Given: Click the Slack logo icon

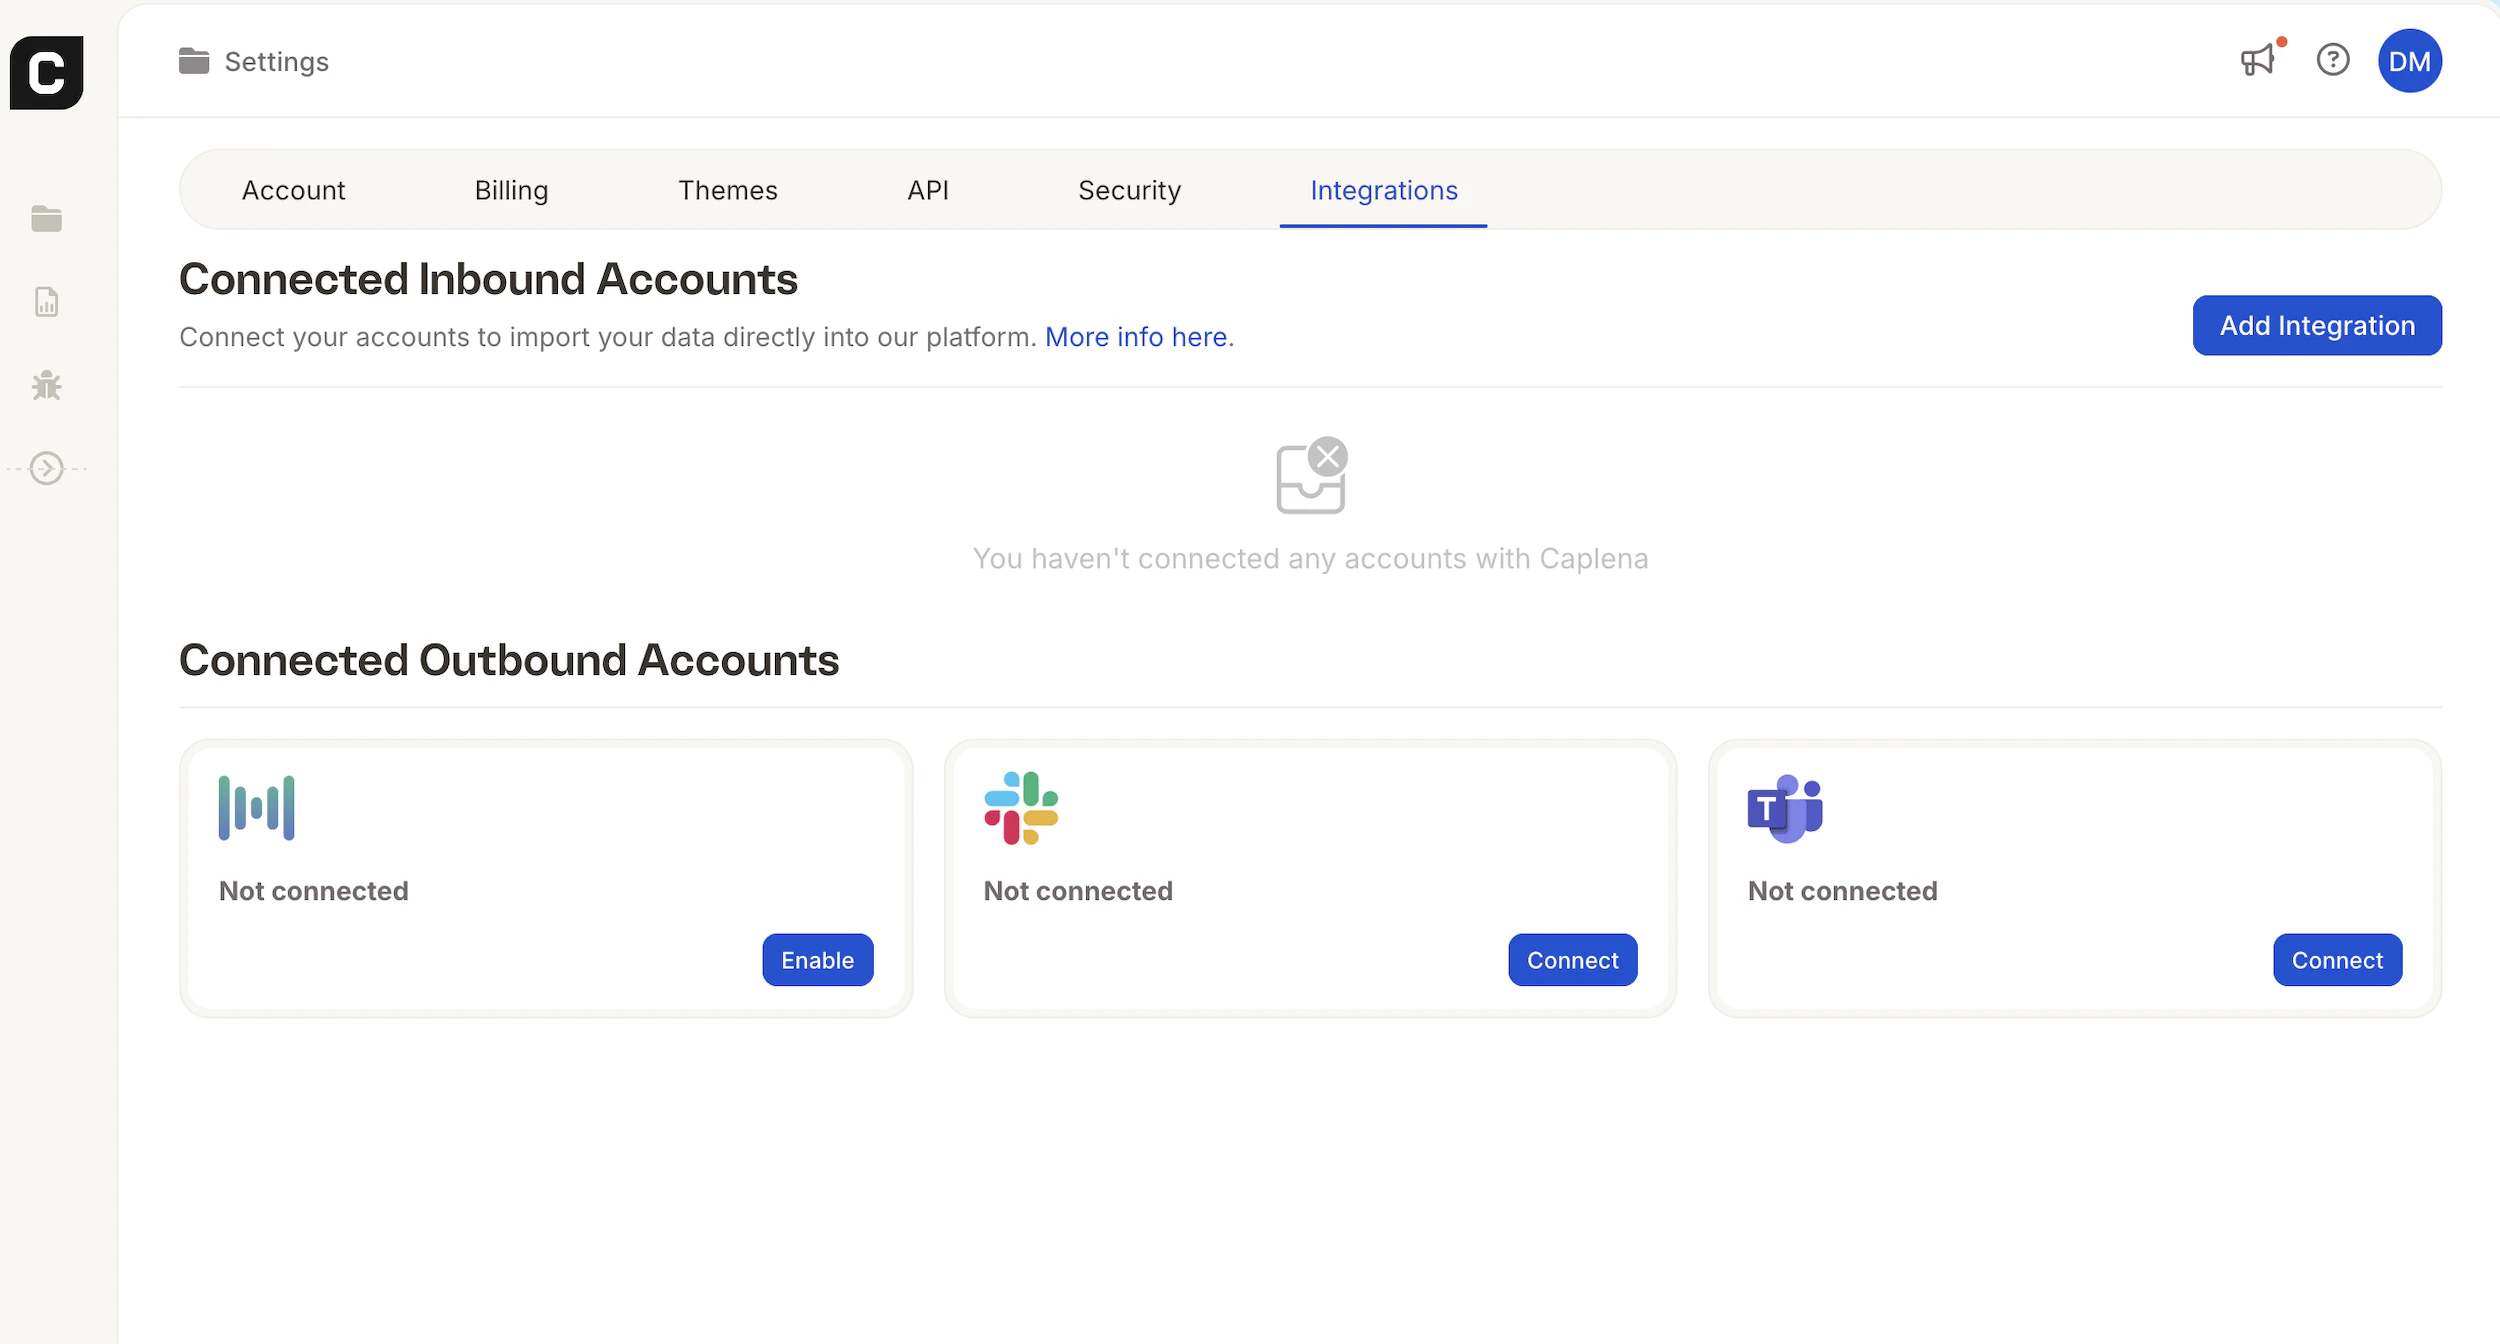Looking at the screenshot, I should 1021,808.
